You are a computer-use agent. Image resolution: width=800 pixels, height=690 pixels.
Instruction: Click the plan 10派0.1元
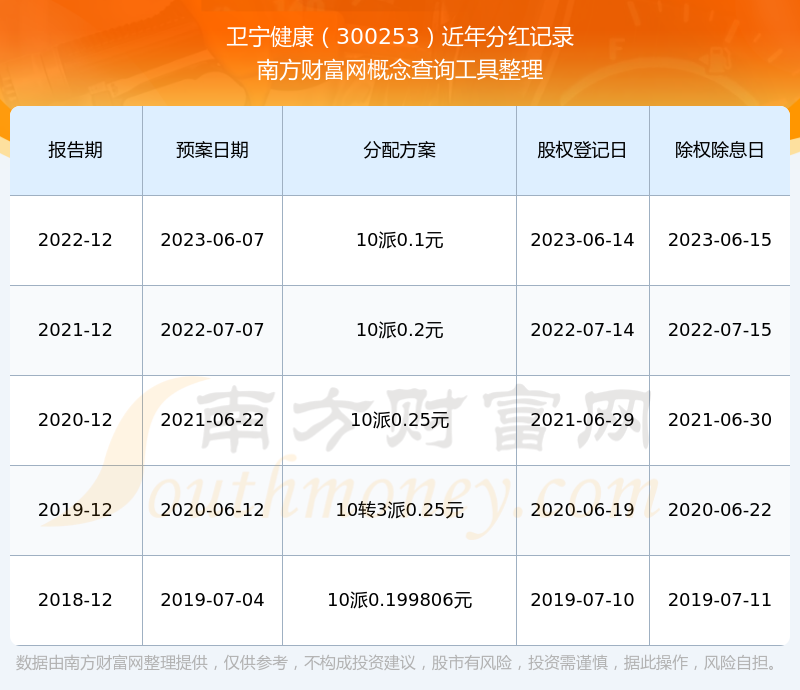tap(399, 240)
